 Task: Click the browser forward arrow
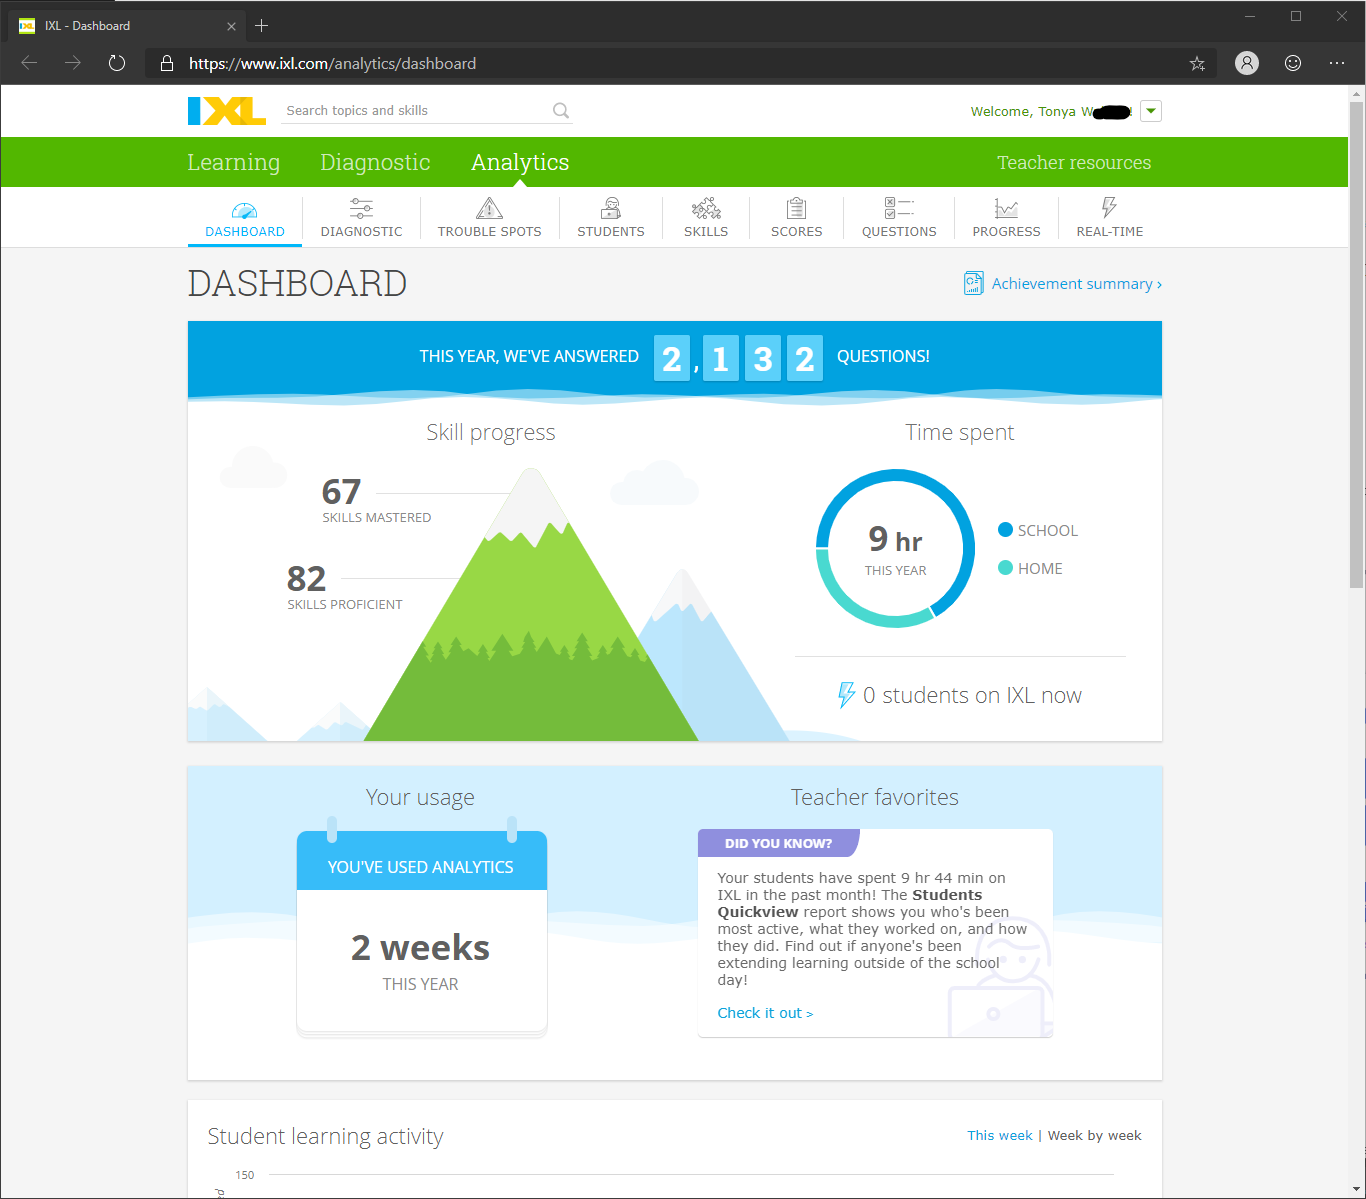tap(73, 63)
